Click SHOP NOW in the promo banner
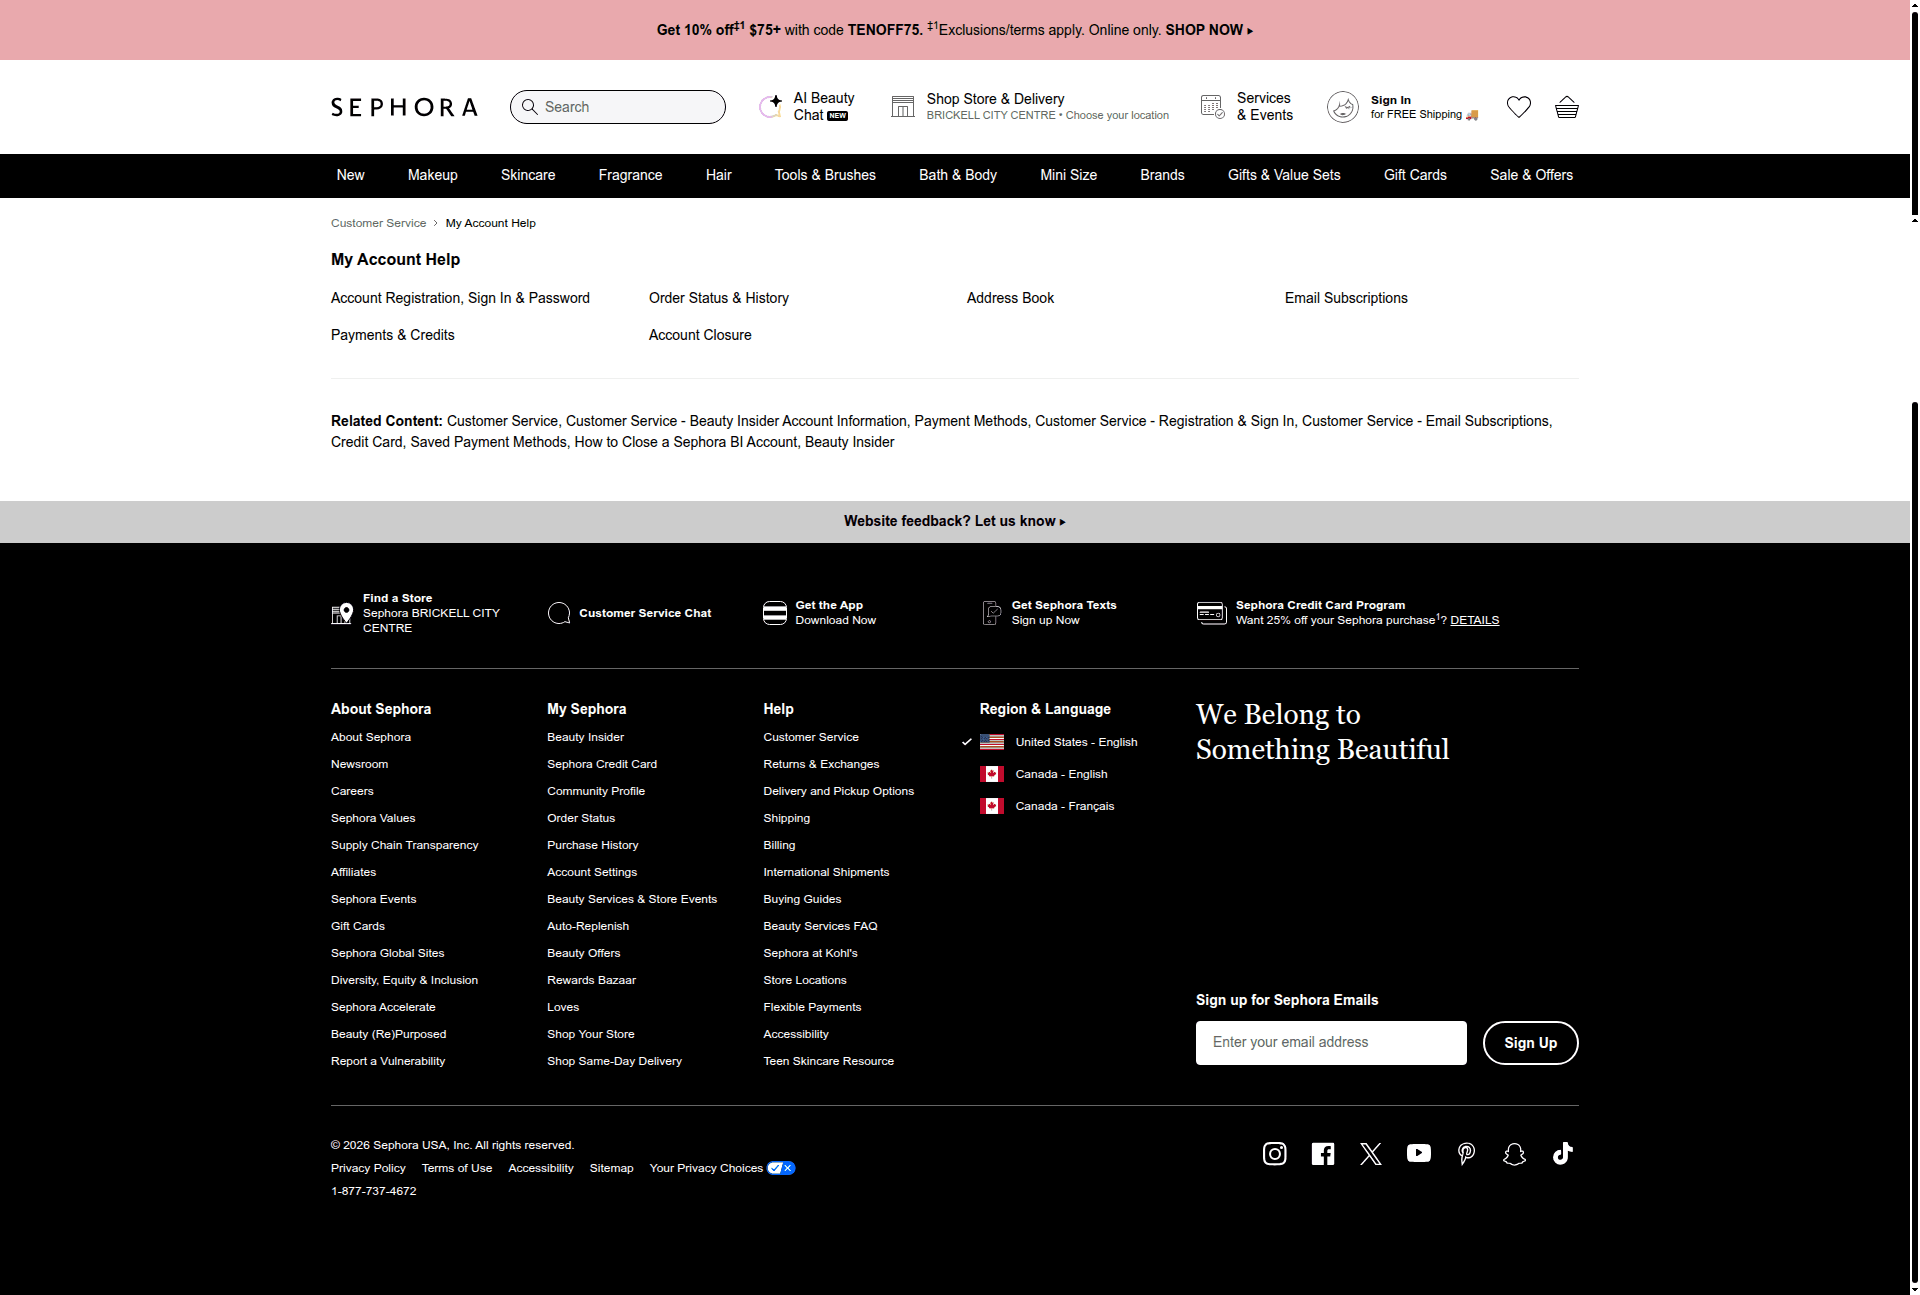 click(1209, 30)
